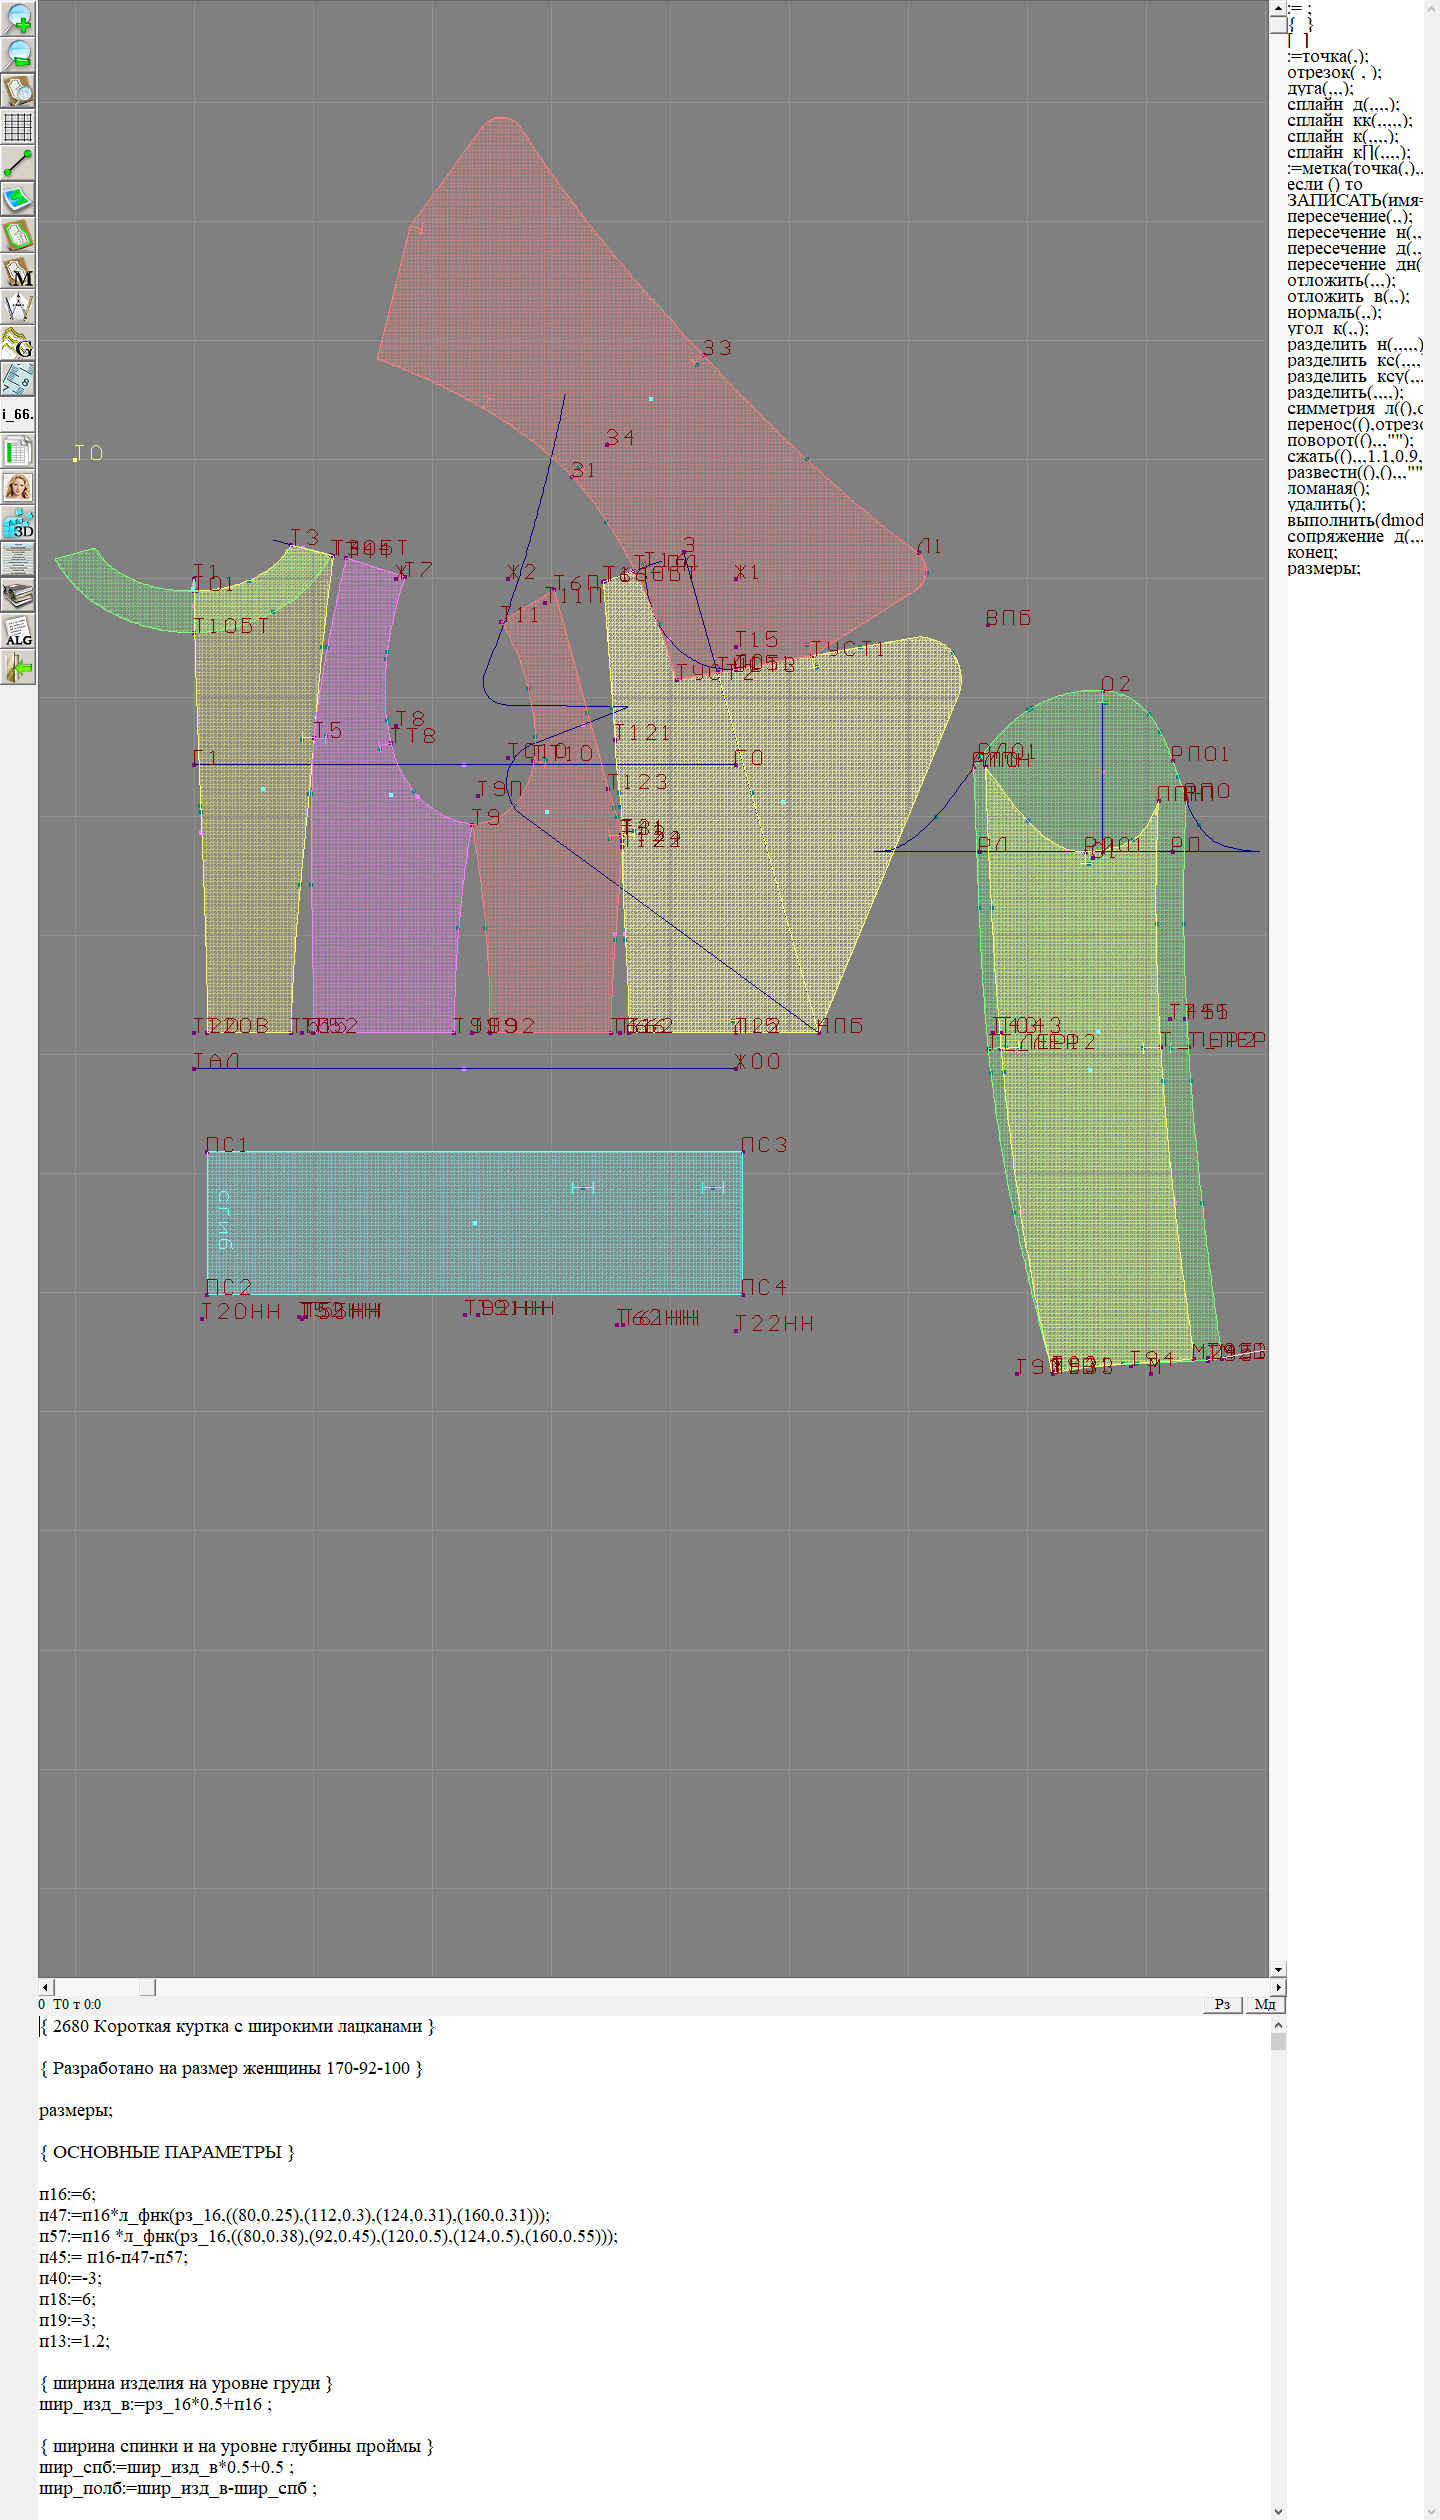Click the canvas vertical scrollbar down arrow
Screen dimensions: 1440x2520
click(1278, 1969)
